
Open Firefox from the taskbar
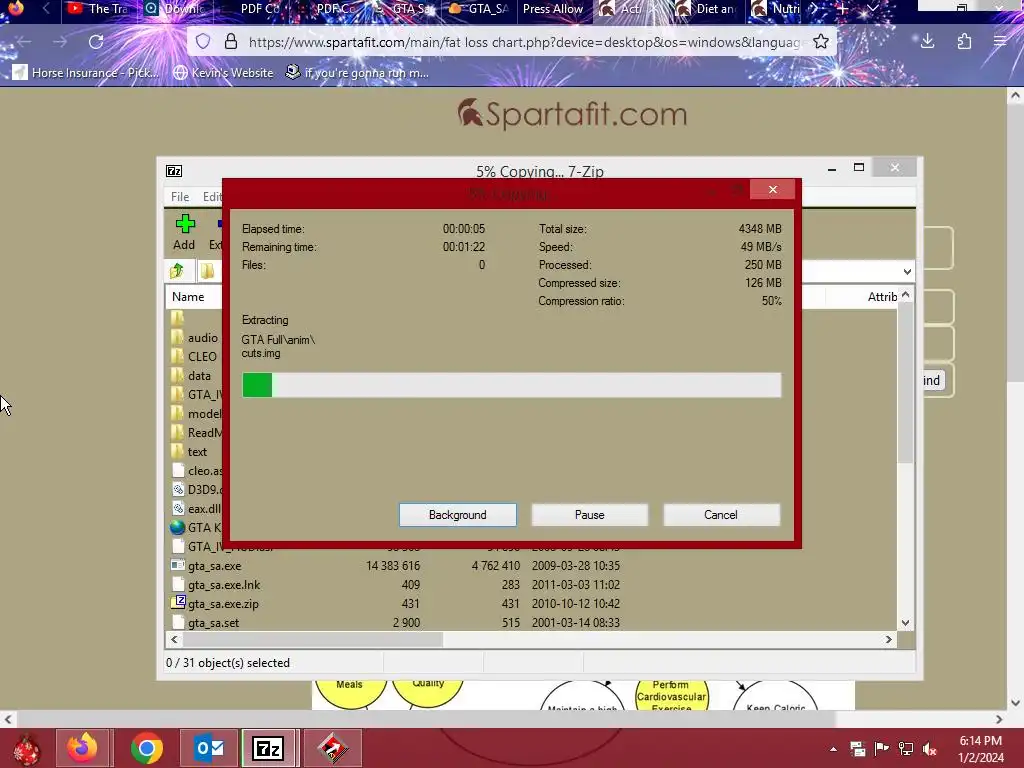82,748
